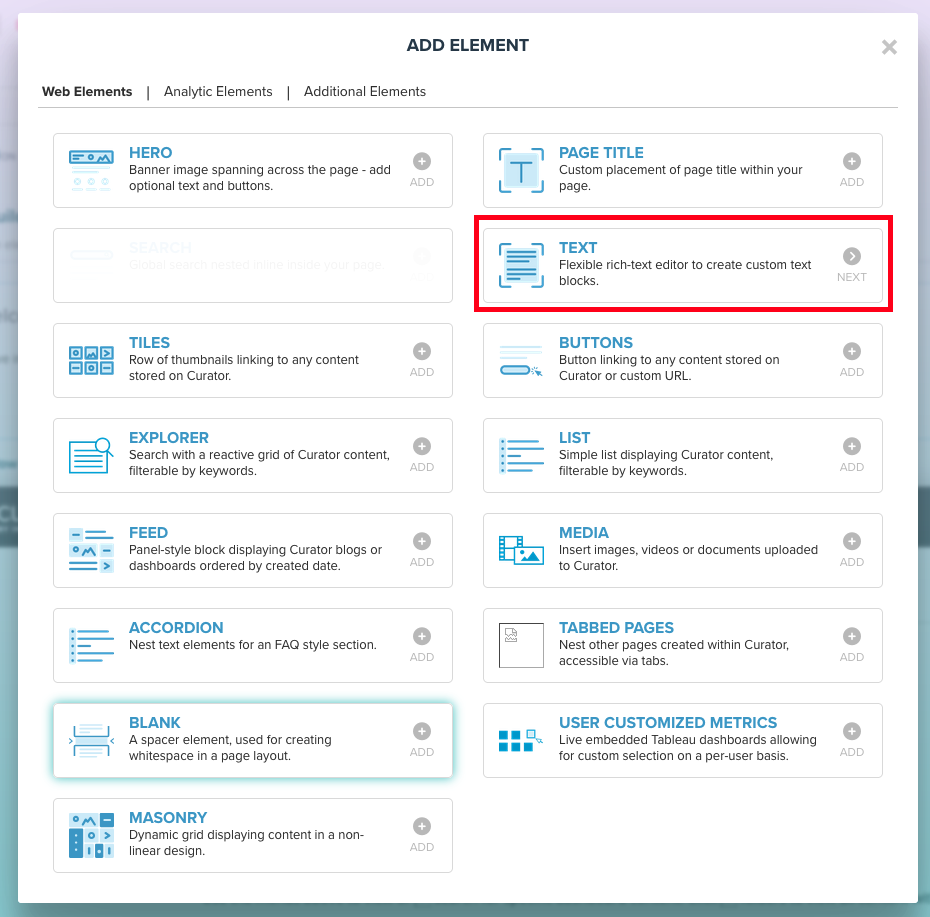930x917 pixels.
Task: Click the Feed element icon
Action: (91, 550)
